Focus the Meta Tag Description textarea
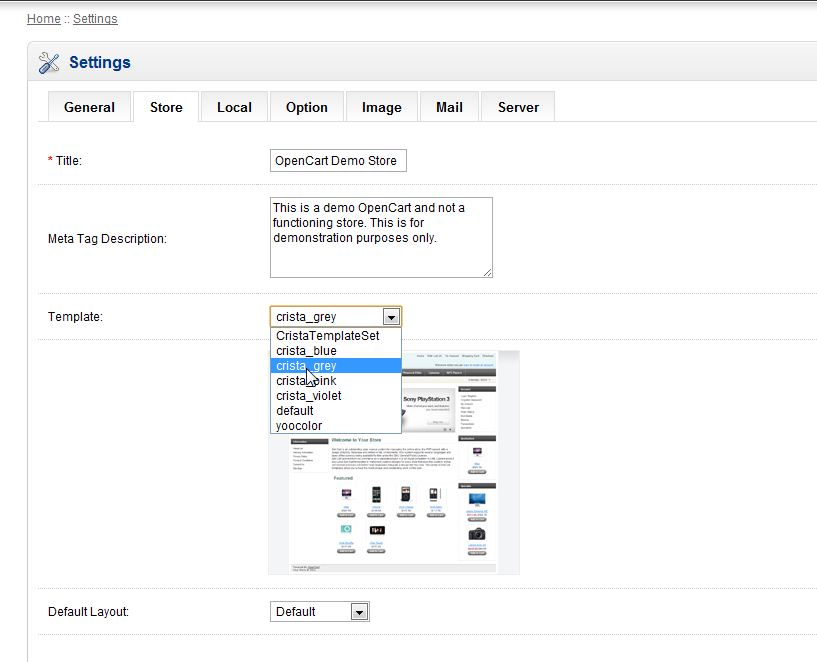Screen dimensions: 817x662 click(x=380, y=237)
